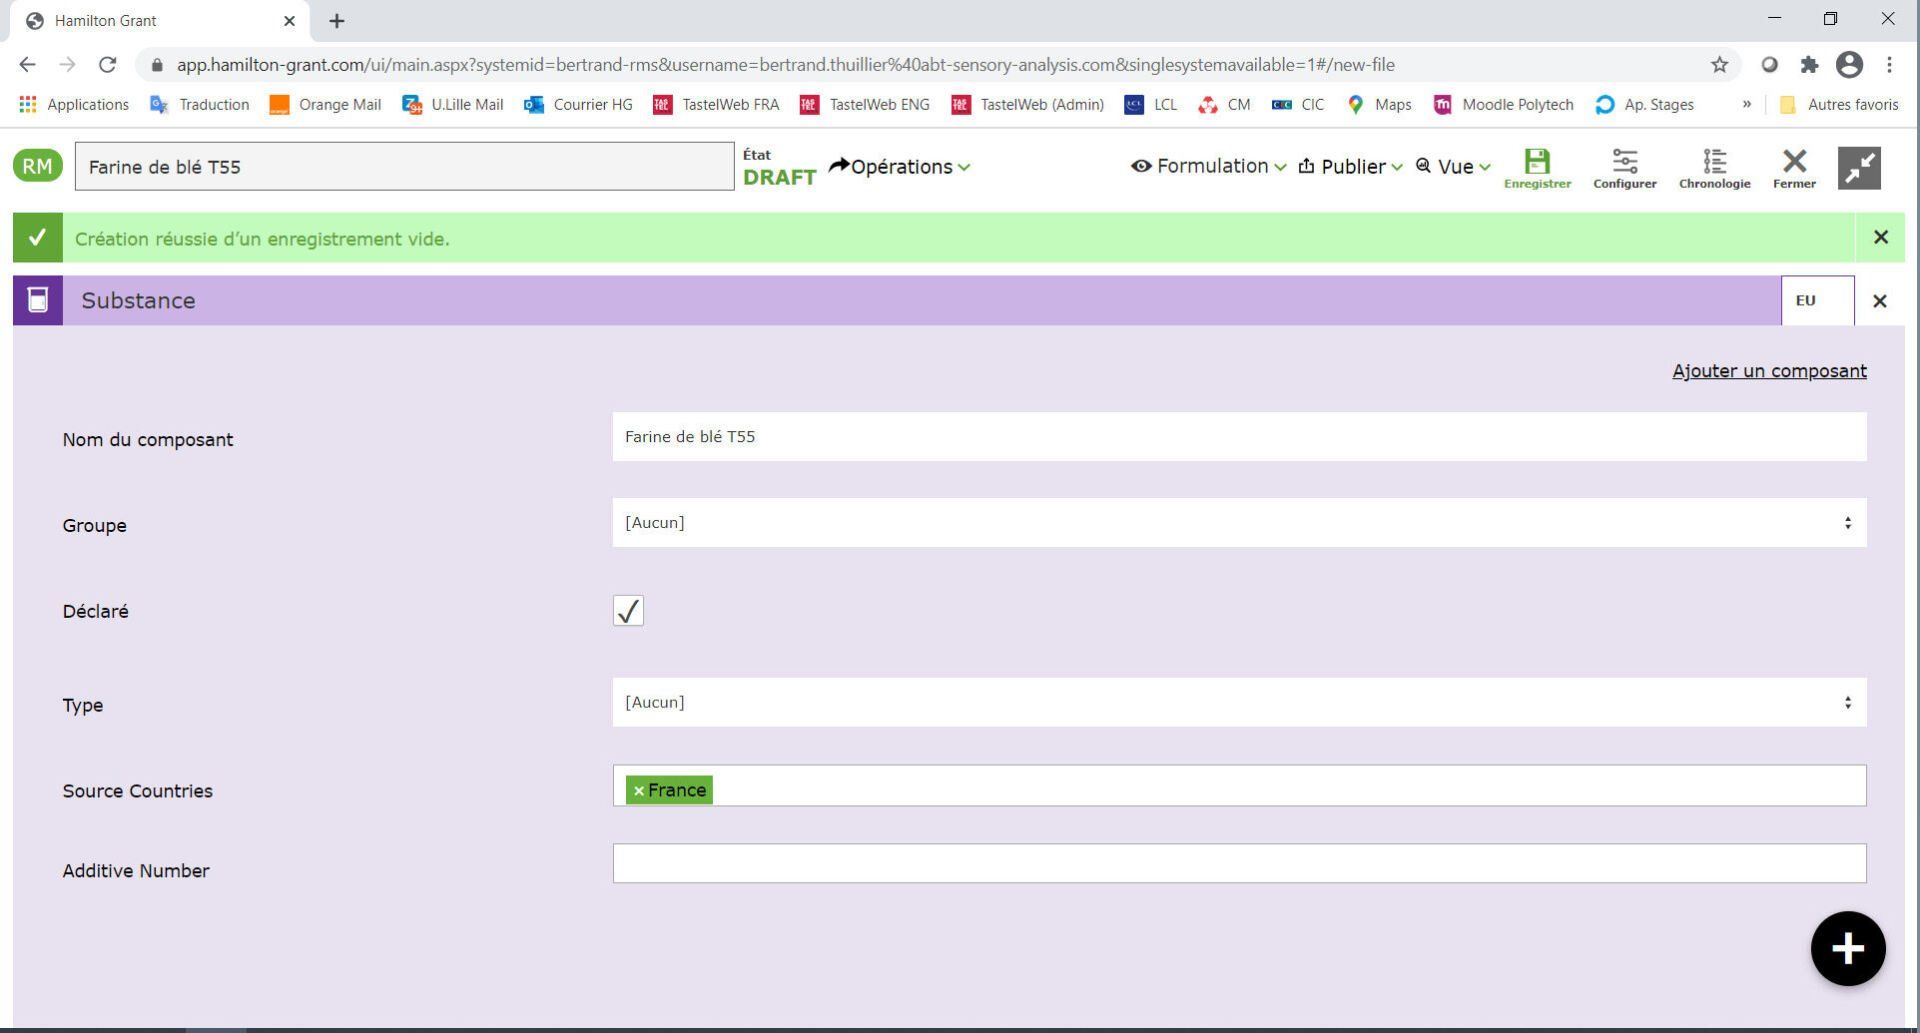Expand the Opérations menu
Viewport: 1920px width, 1033px height.
901,166
